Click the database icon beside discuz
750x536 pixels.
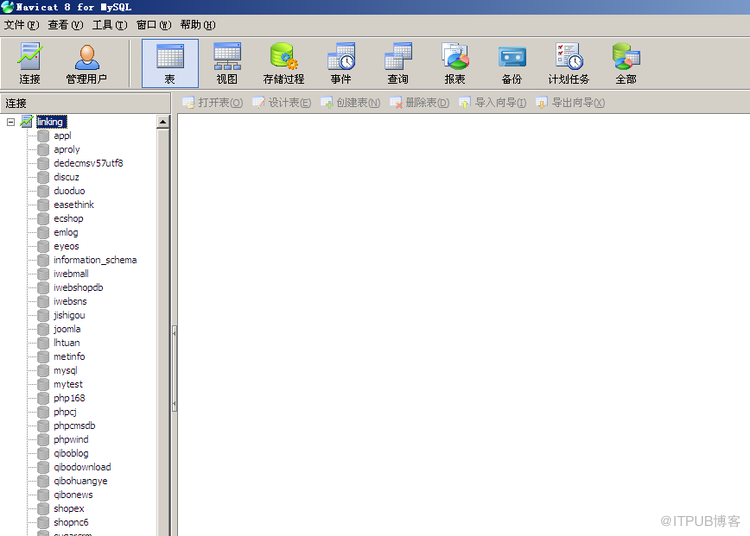[44, 177]
